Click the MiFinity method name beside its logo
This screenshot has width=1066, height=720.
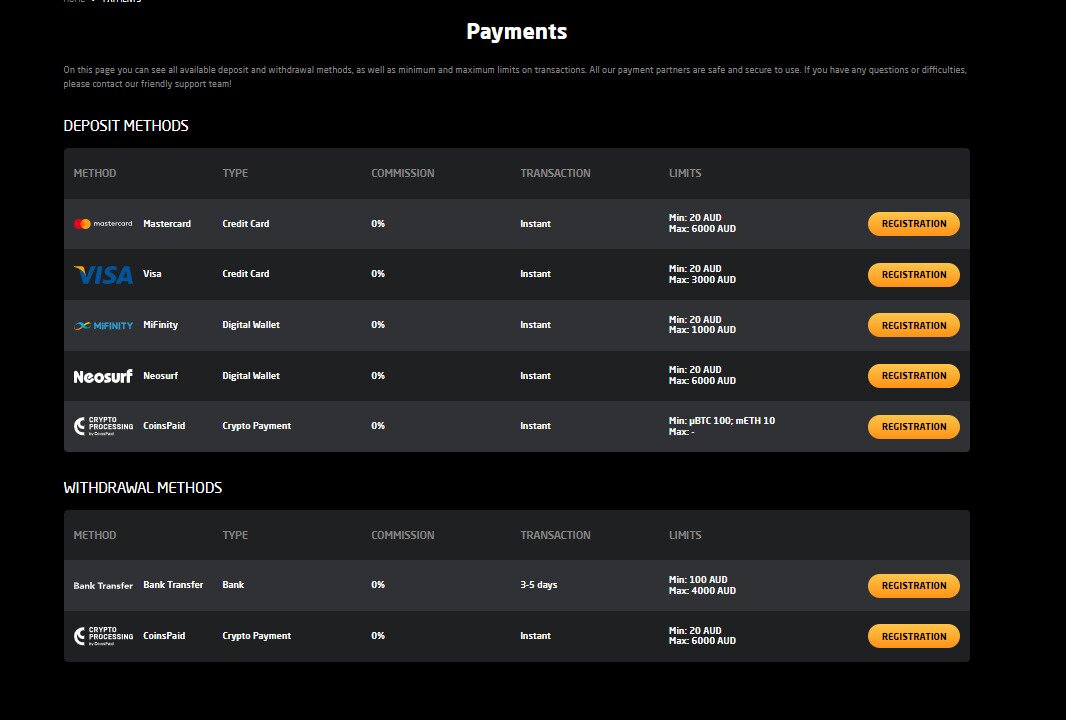click(160, 325)
